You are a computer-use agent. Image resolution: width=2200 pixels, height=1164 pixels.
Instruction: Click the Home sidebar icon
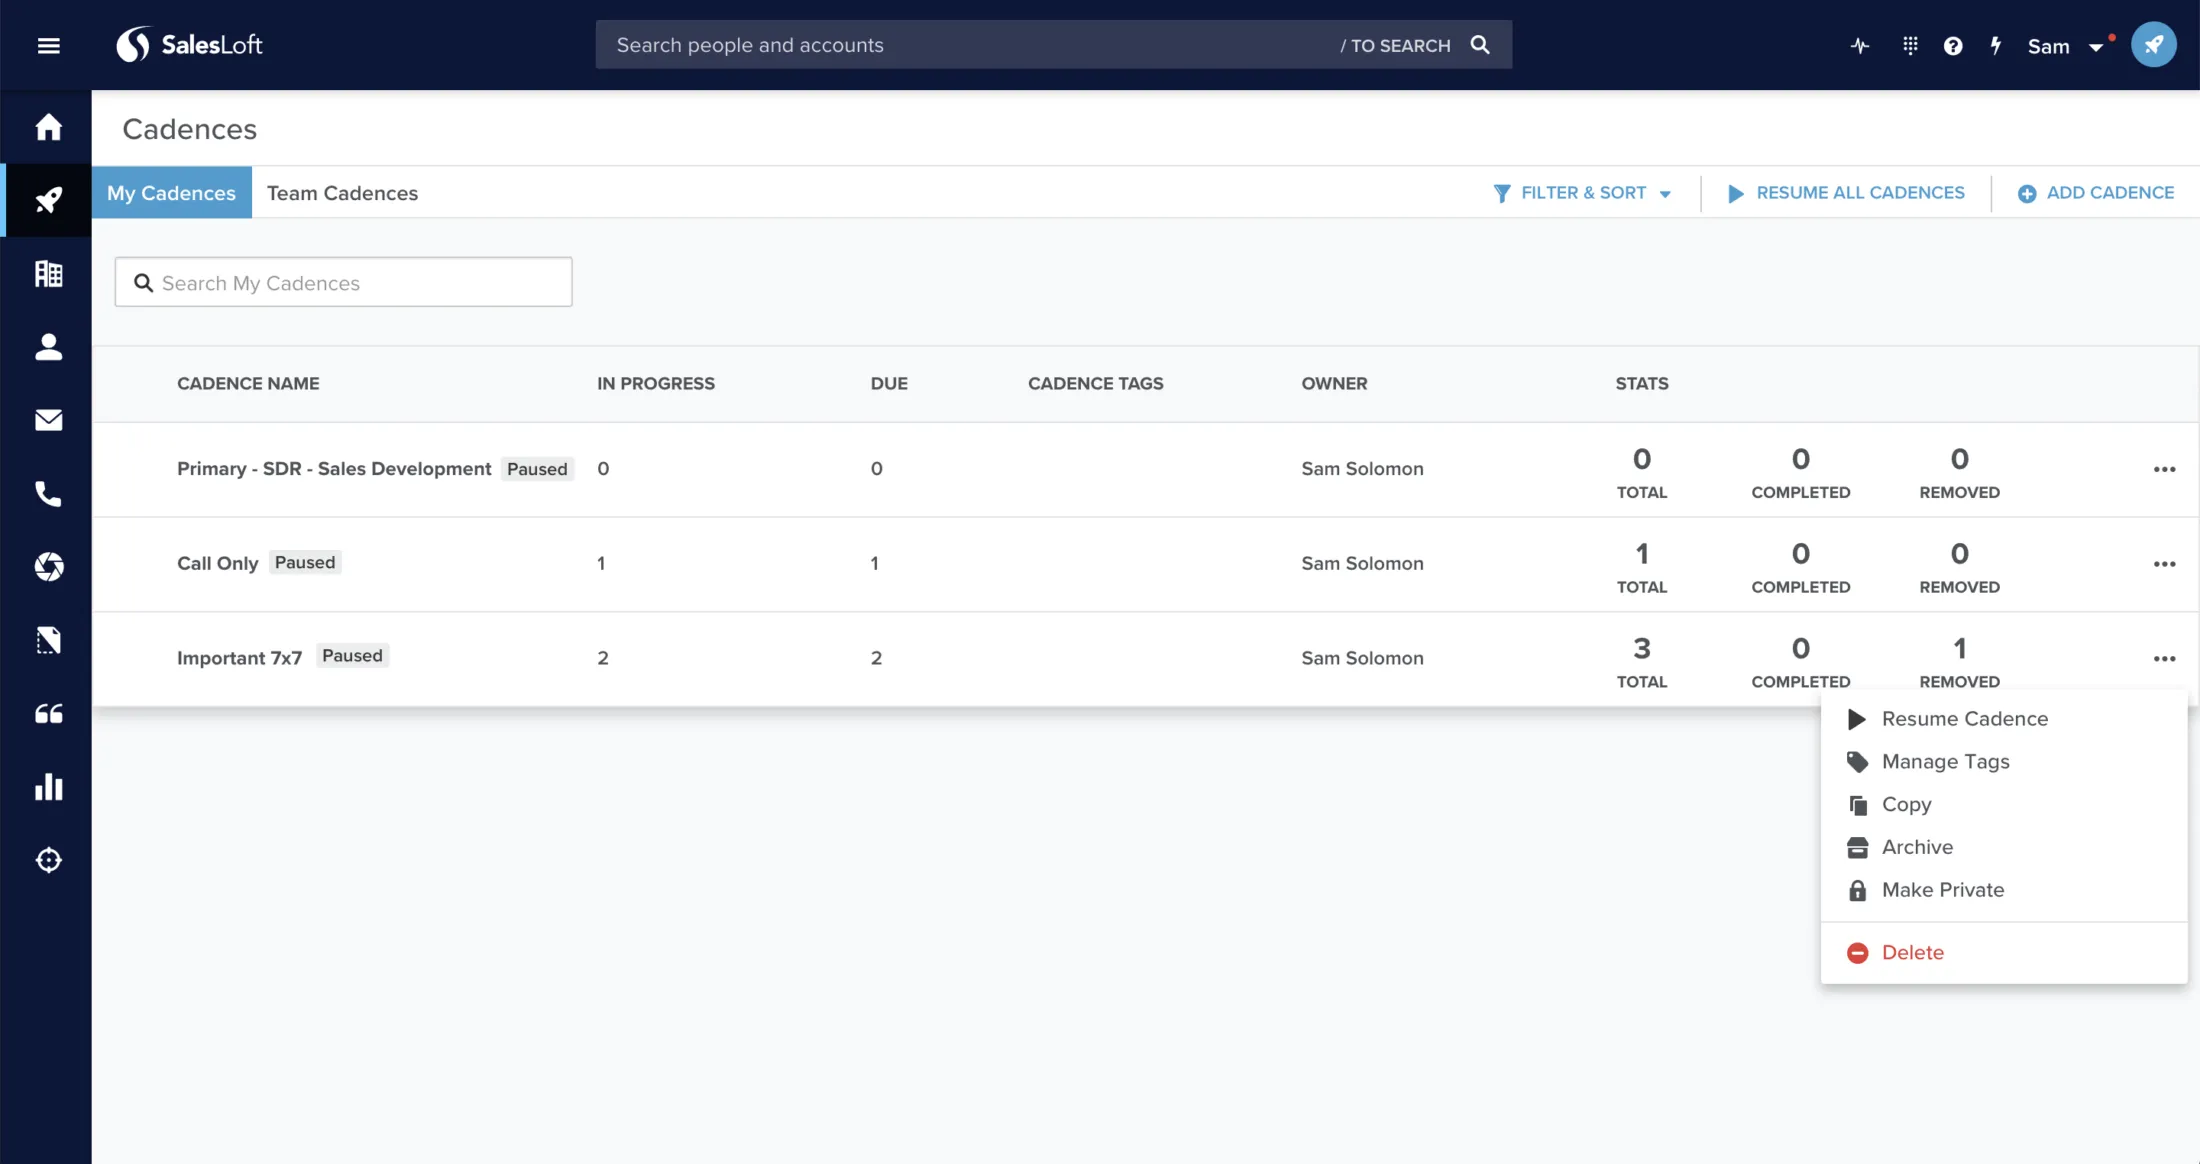(48, 127)
